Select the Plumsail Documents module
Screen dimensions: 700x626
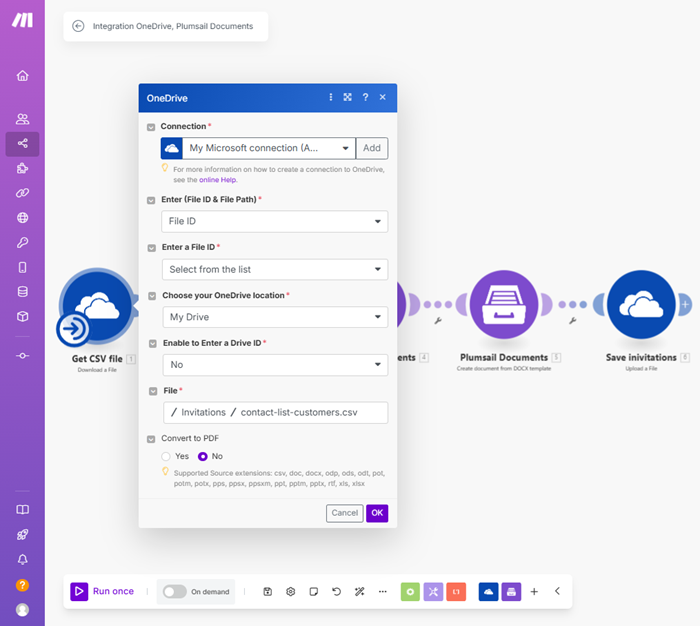pos(504,305)
